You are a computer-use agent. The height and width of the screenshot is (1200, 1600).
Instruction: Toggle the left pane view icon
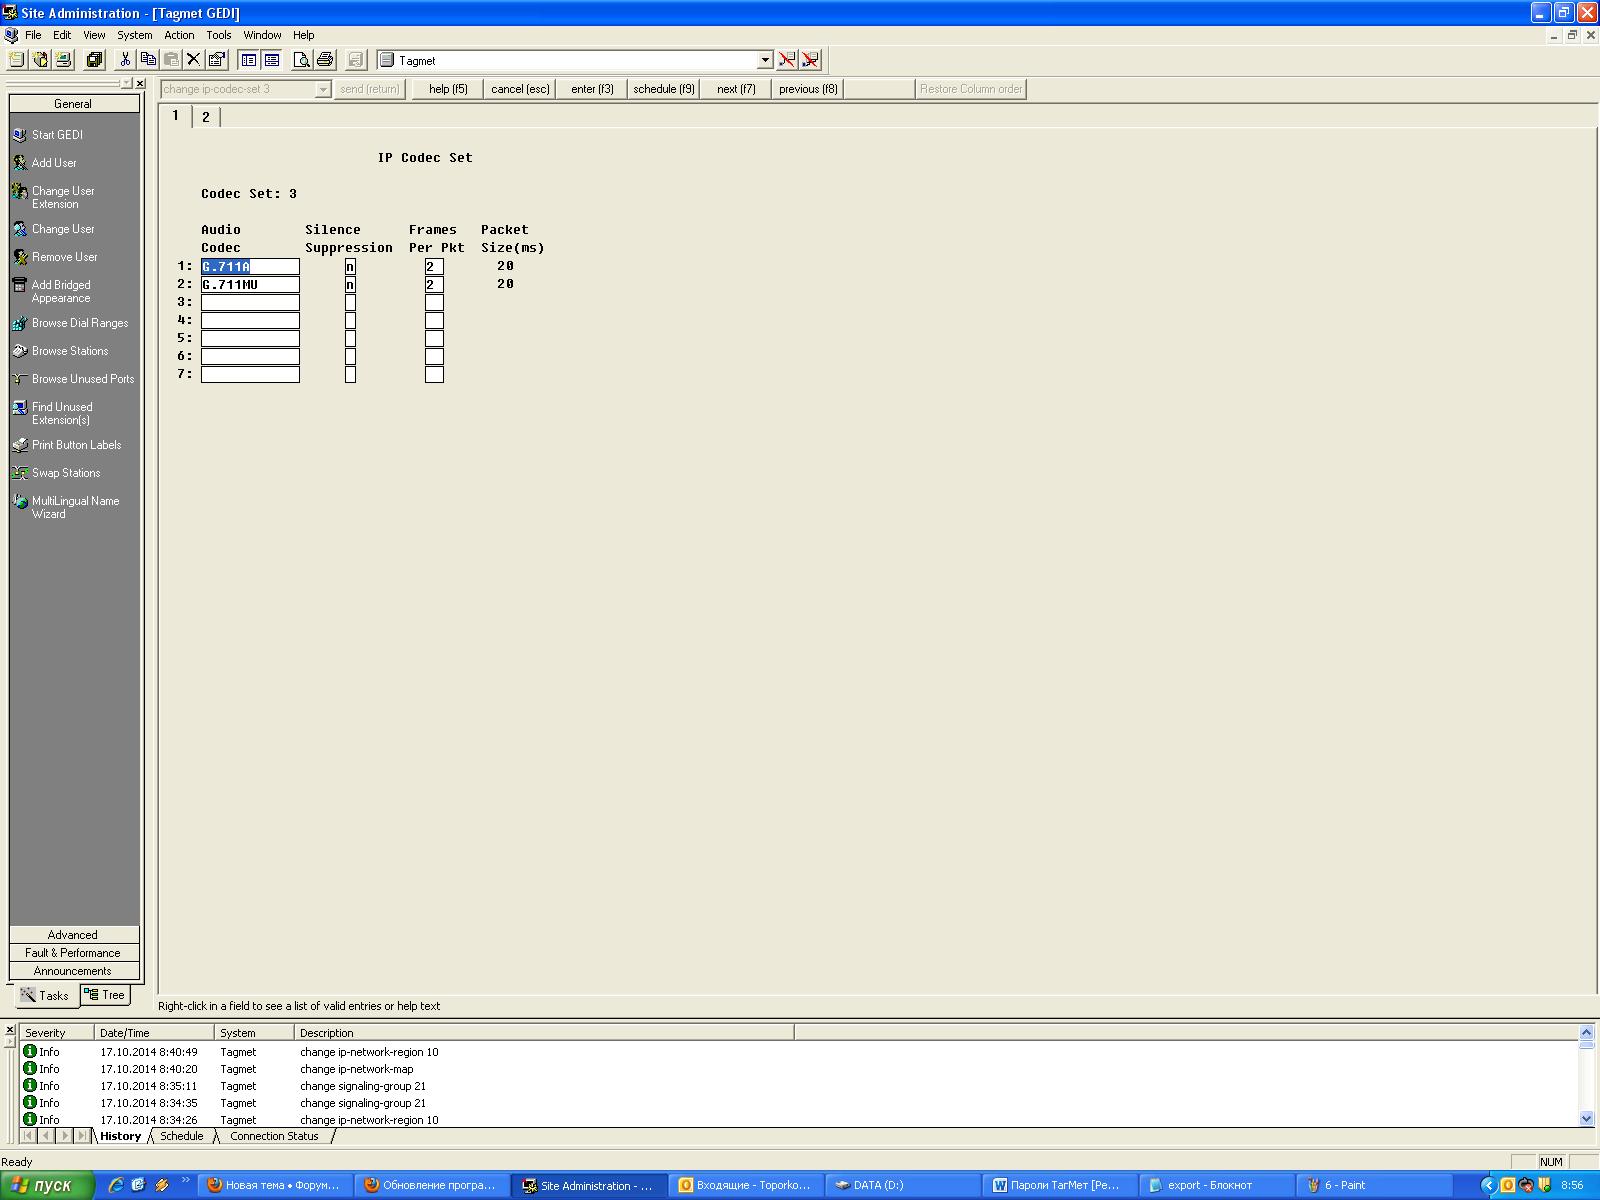click(249, 60)
